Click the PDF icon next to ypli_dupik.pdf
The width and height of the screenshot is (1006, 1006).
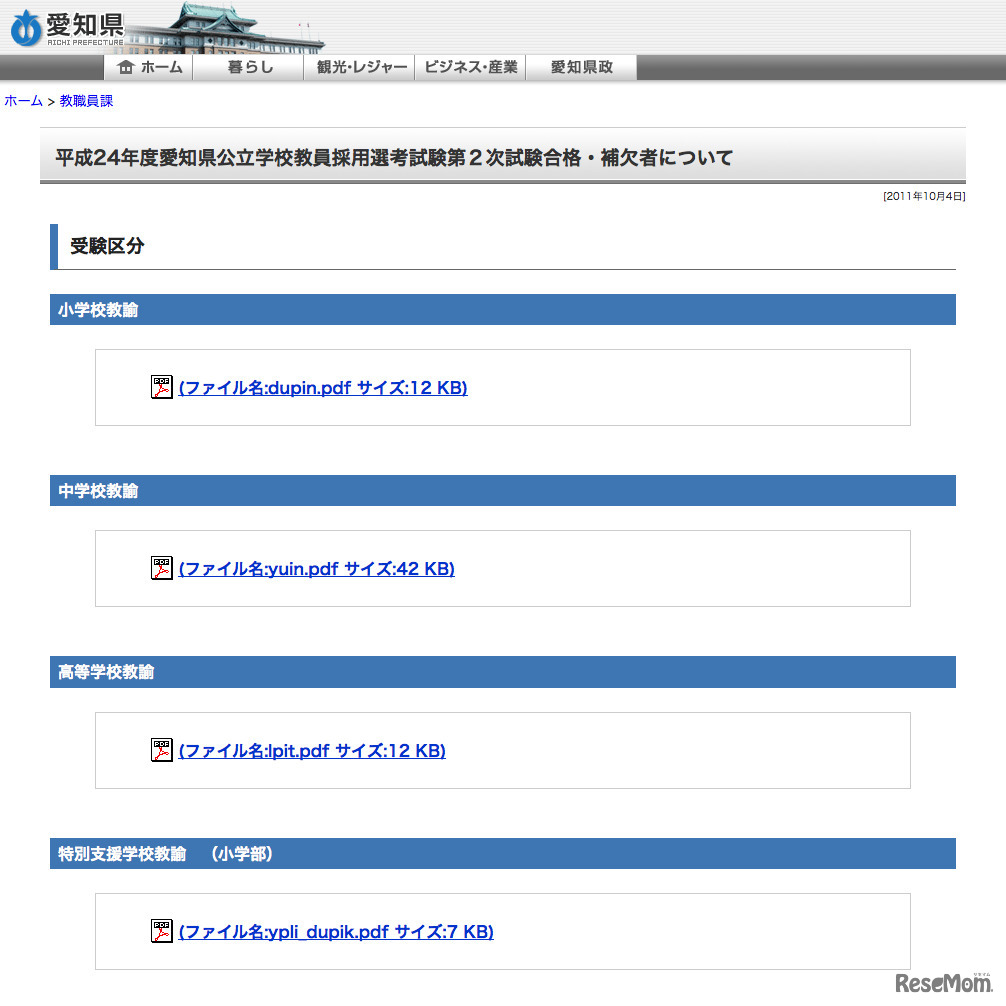click(x=161, y=931)
